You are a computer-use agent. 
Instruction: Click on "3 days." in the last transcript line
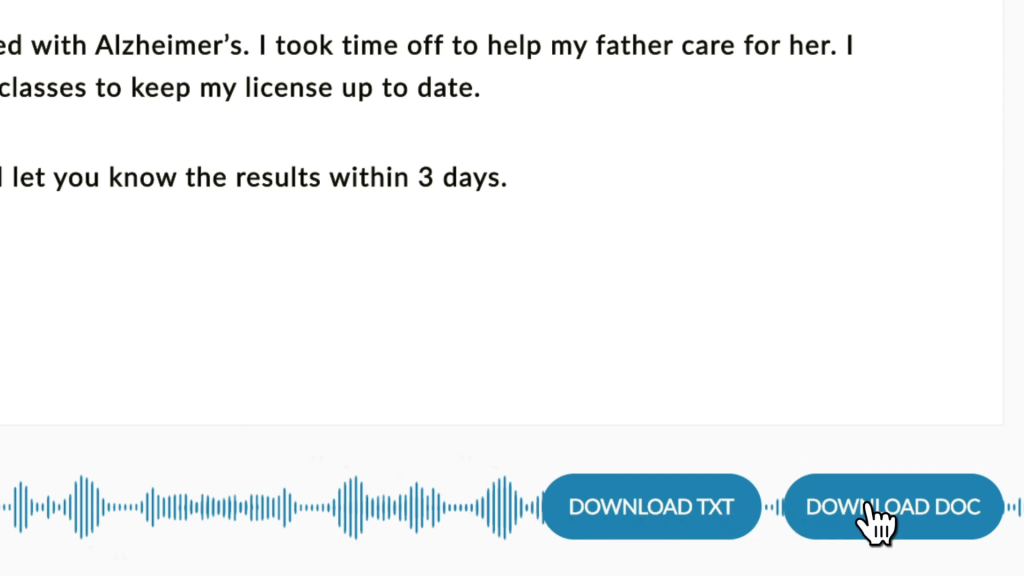pyautogui.click(x=462, y=177)
